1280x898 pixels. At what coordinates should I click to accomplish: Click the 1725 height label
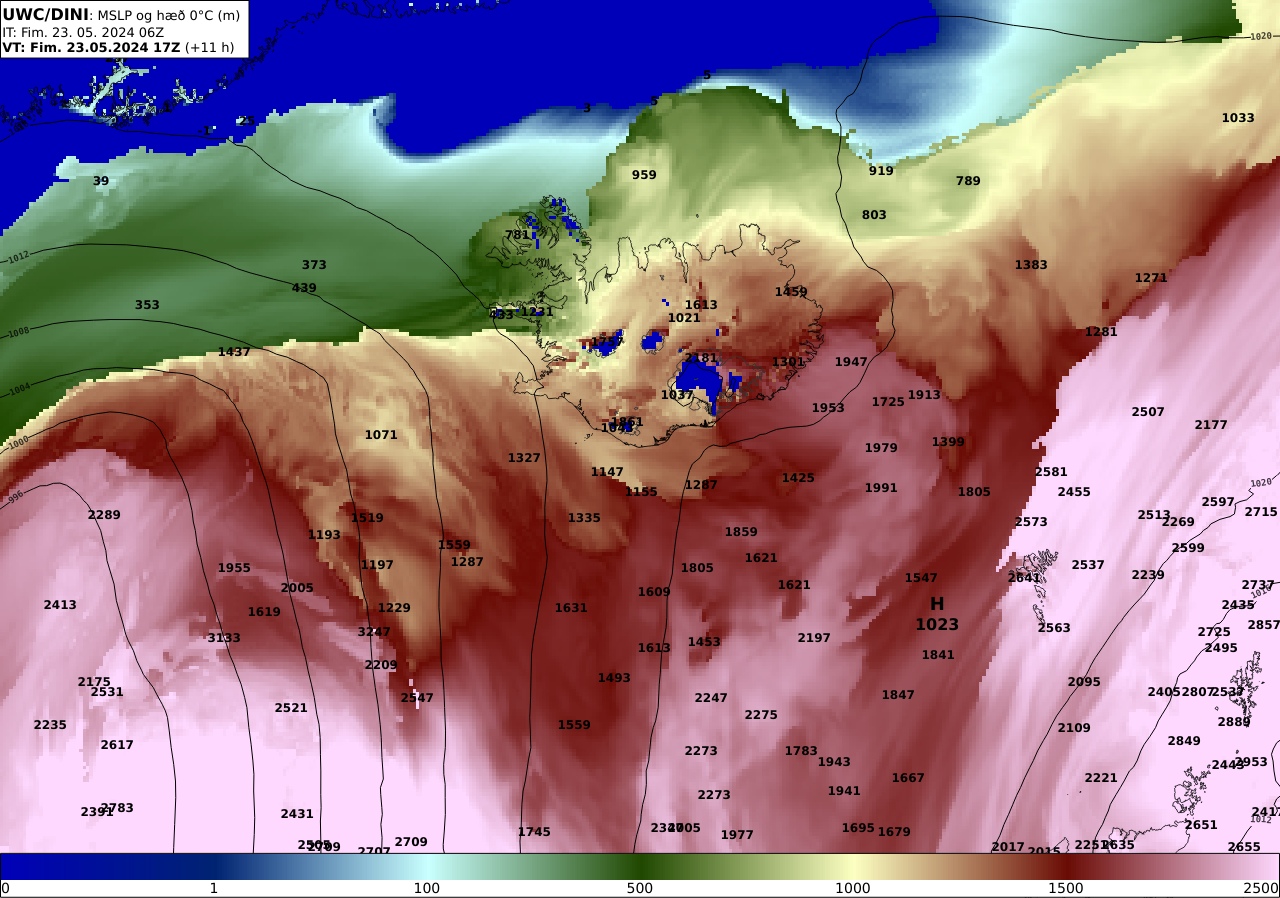tap(888, 402)
